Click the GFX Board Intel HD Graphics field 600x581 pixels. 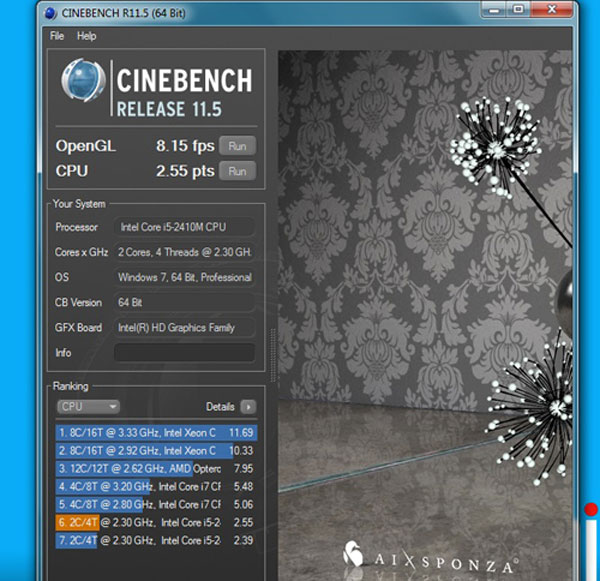point(184,328)
